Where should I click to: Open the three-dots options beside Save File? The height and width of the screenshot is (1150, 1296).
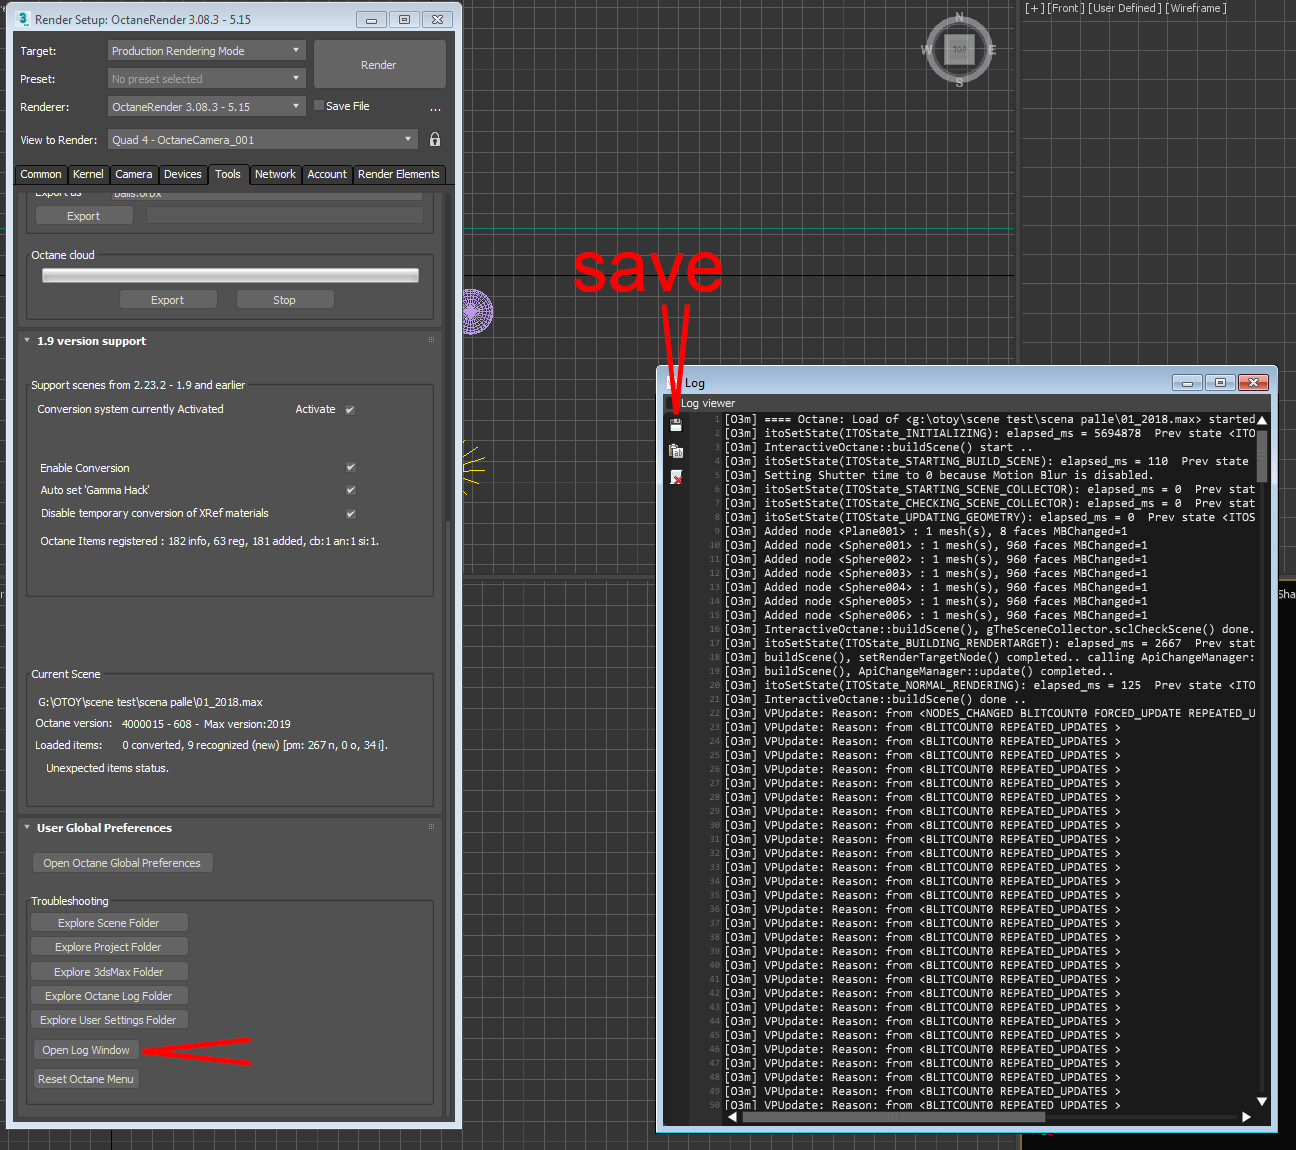(x=435, y=107)
